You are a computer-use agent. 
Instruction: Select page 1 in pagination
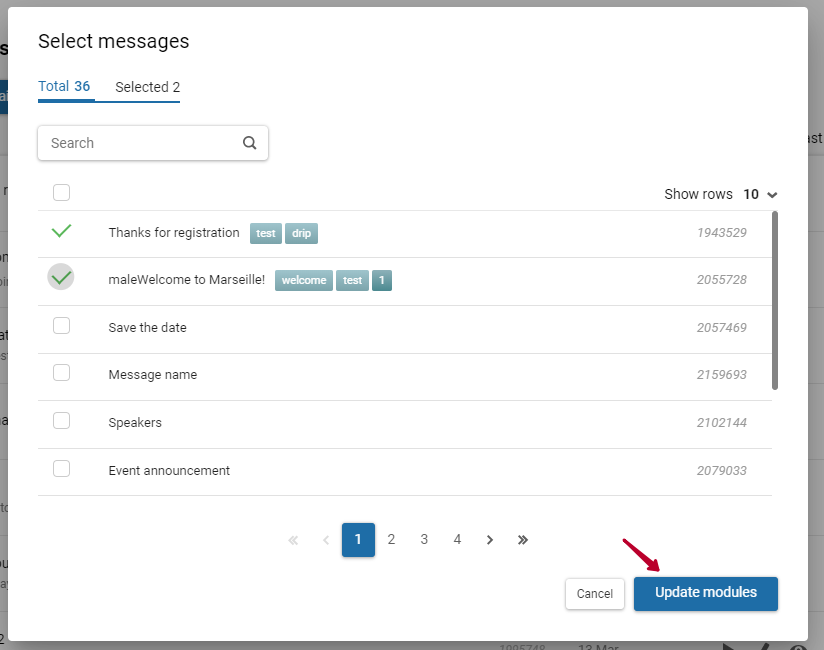pos(358,540)
